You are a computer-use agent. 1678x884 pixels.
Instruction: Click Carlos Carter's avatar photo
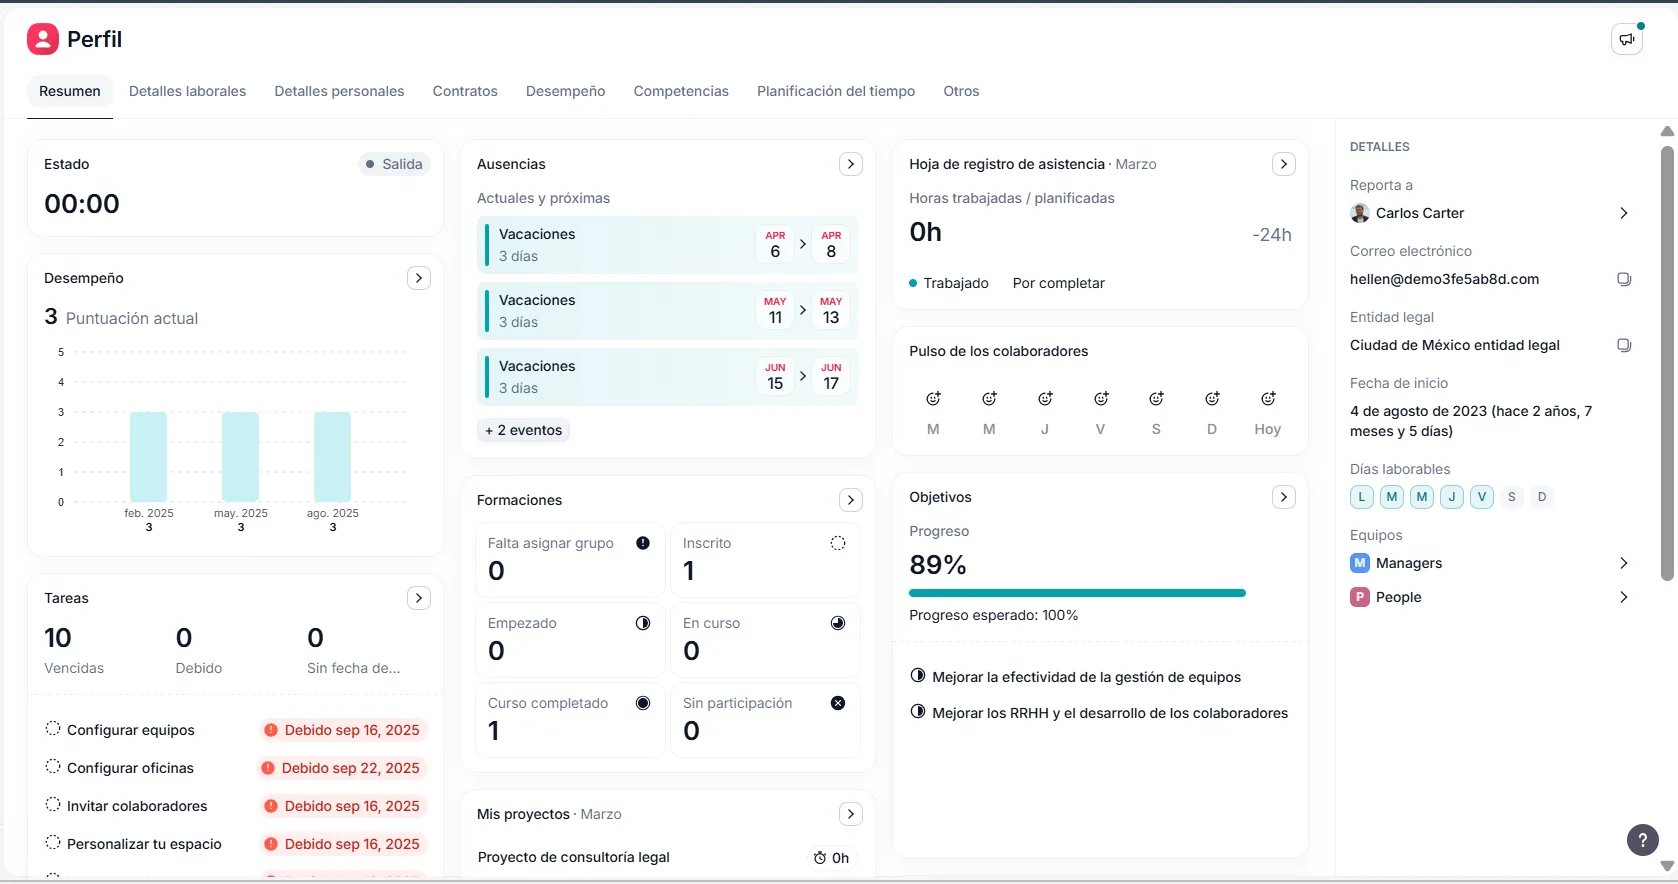pos(1360,213)
